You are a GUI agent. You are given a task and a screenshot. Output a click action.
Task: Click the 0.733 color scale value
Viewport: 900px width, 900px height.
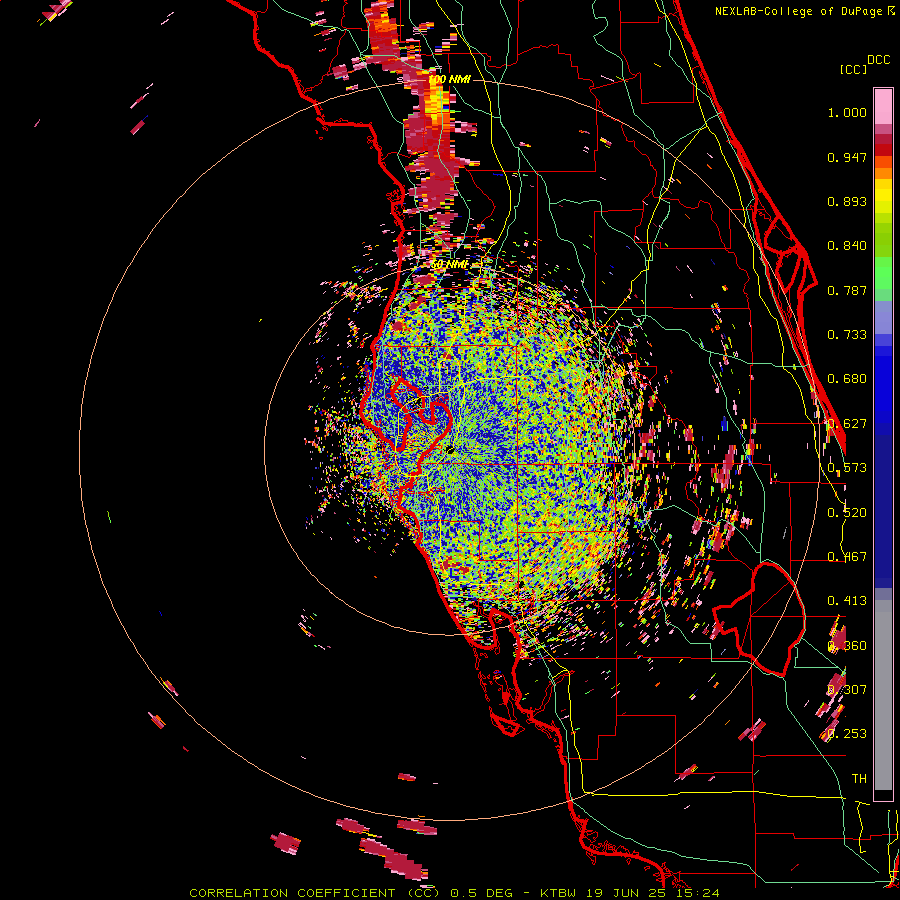pyautogui.click(x=847, y=335)
